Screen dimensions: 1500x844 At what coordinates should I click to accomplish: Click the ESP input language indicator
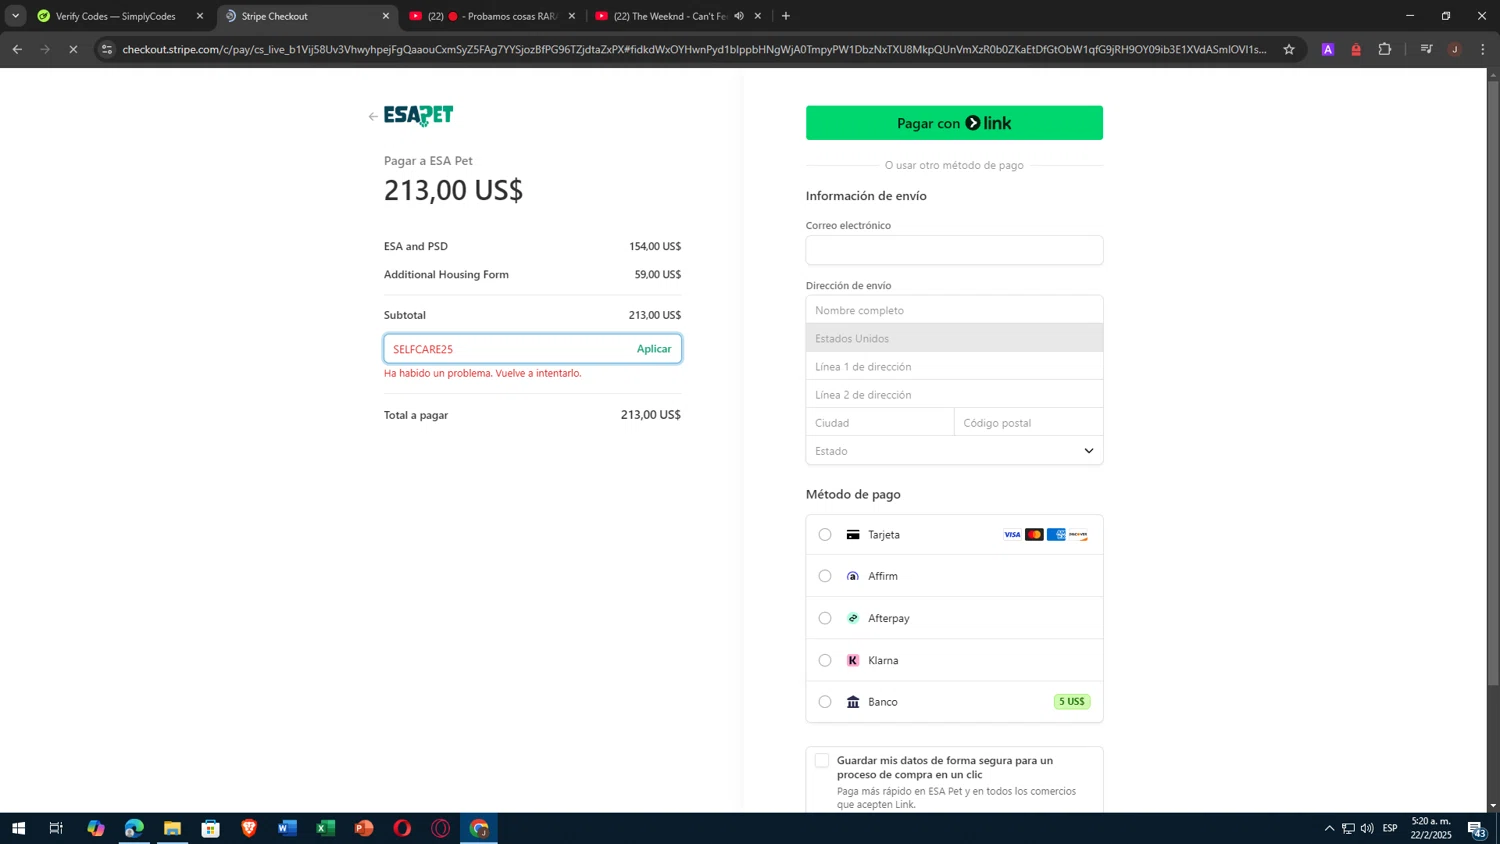1390,828
